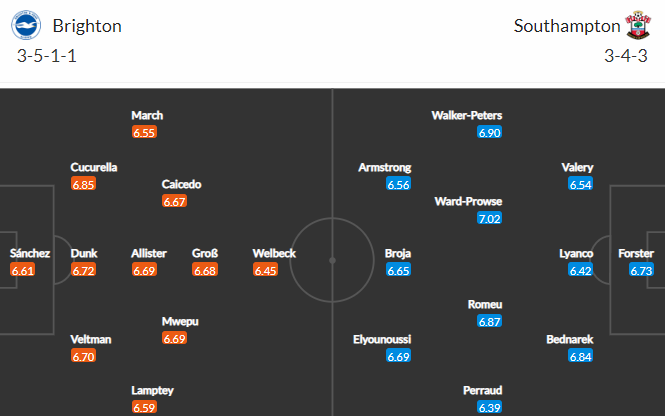665x416 pixels.
Task: Click Cucurella's 6.85 rating badge
Action: tap(84, 184)
